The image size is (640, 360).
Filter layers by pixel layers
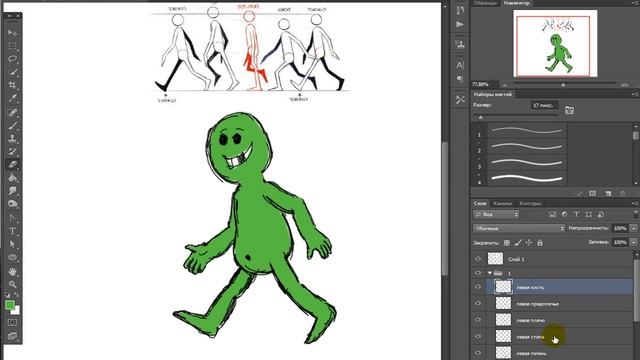(552, 214)
